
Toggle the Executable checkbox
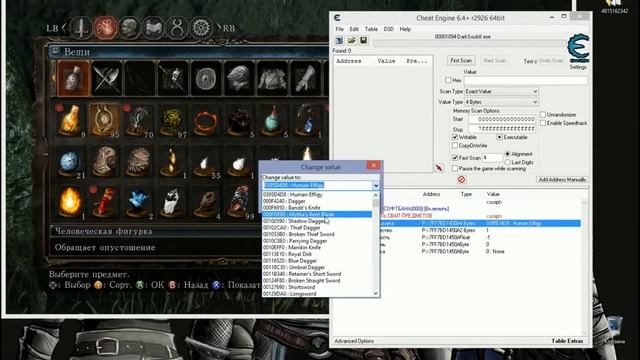click(499, 137)
